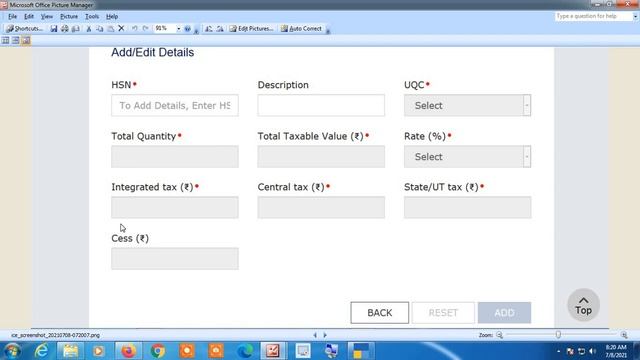Screen dimensions: 640x360
Task: Click the Rotate Right icon
Action: click(x=220, y=29)
